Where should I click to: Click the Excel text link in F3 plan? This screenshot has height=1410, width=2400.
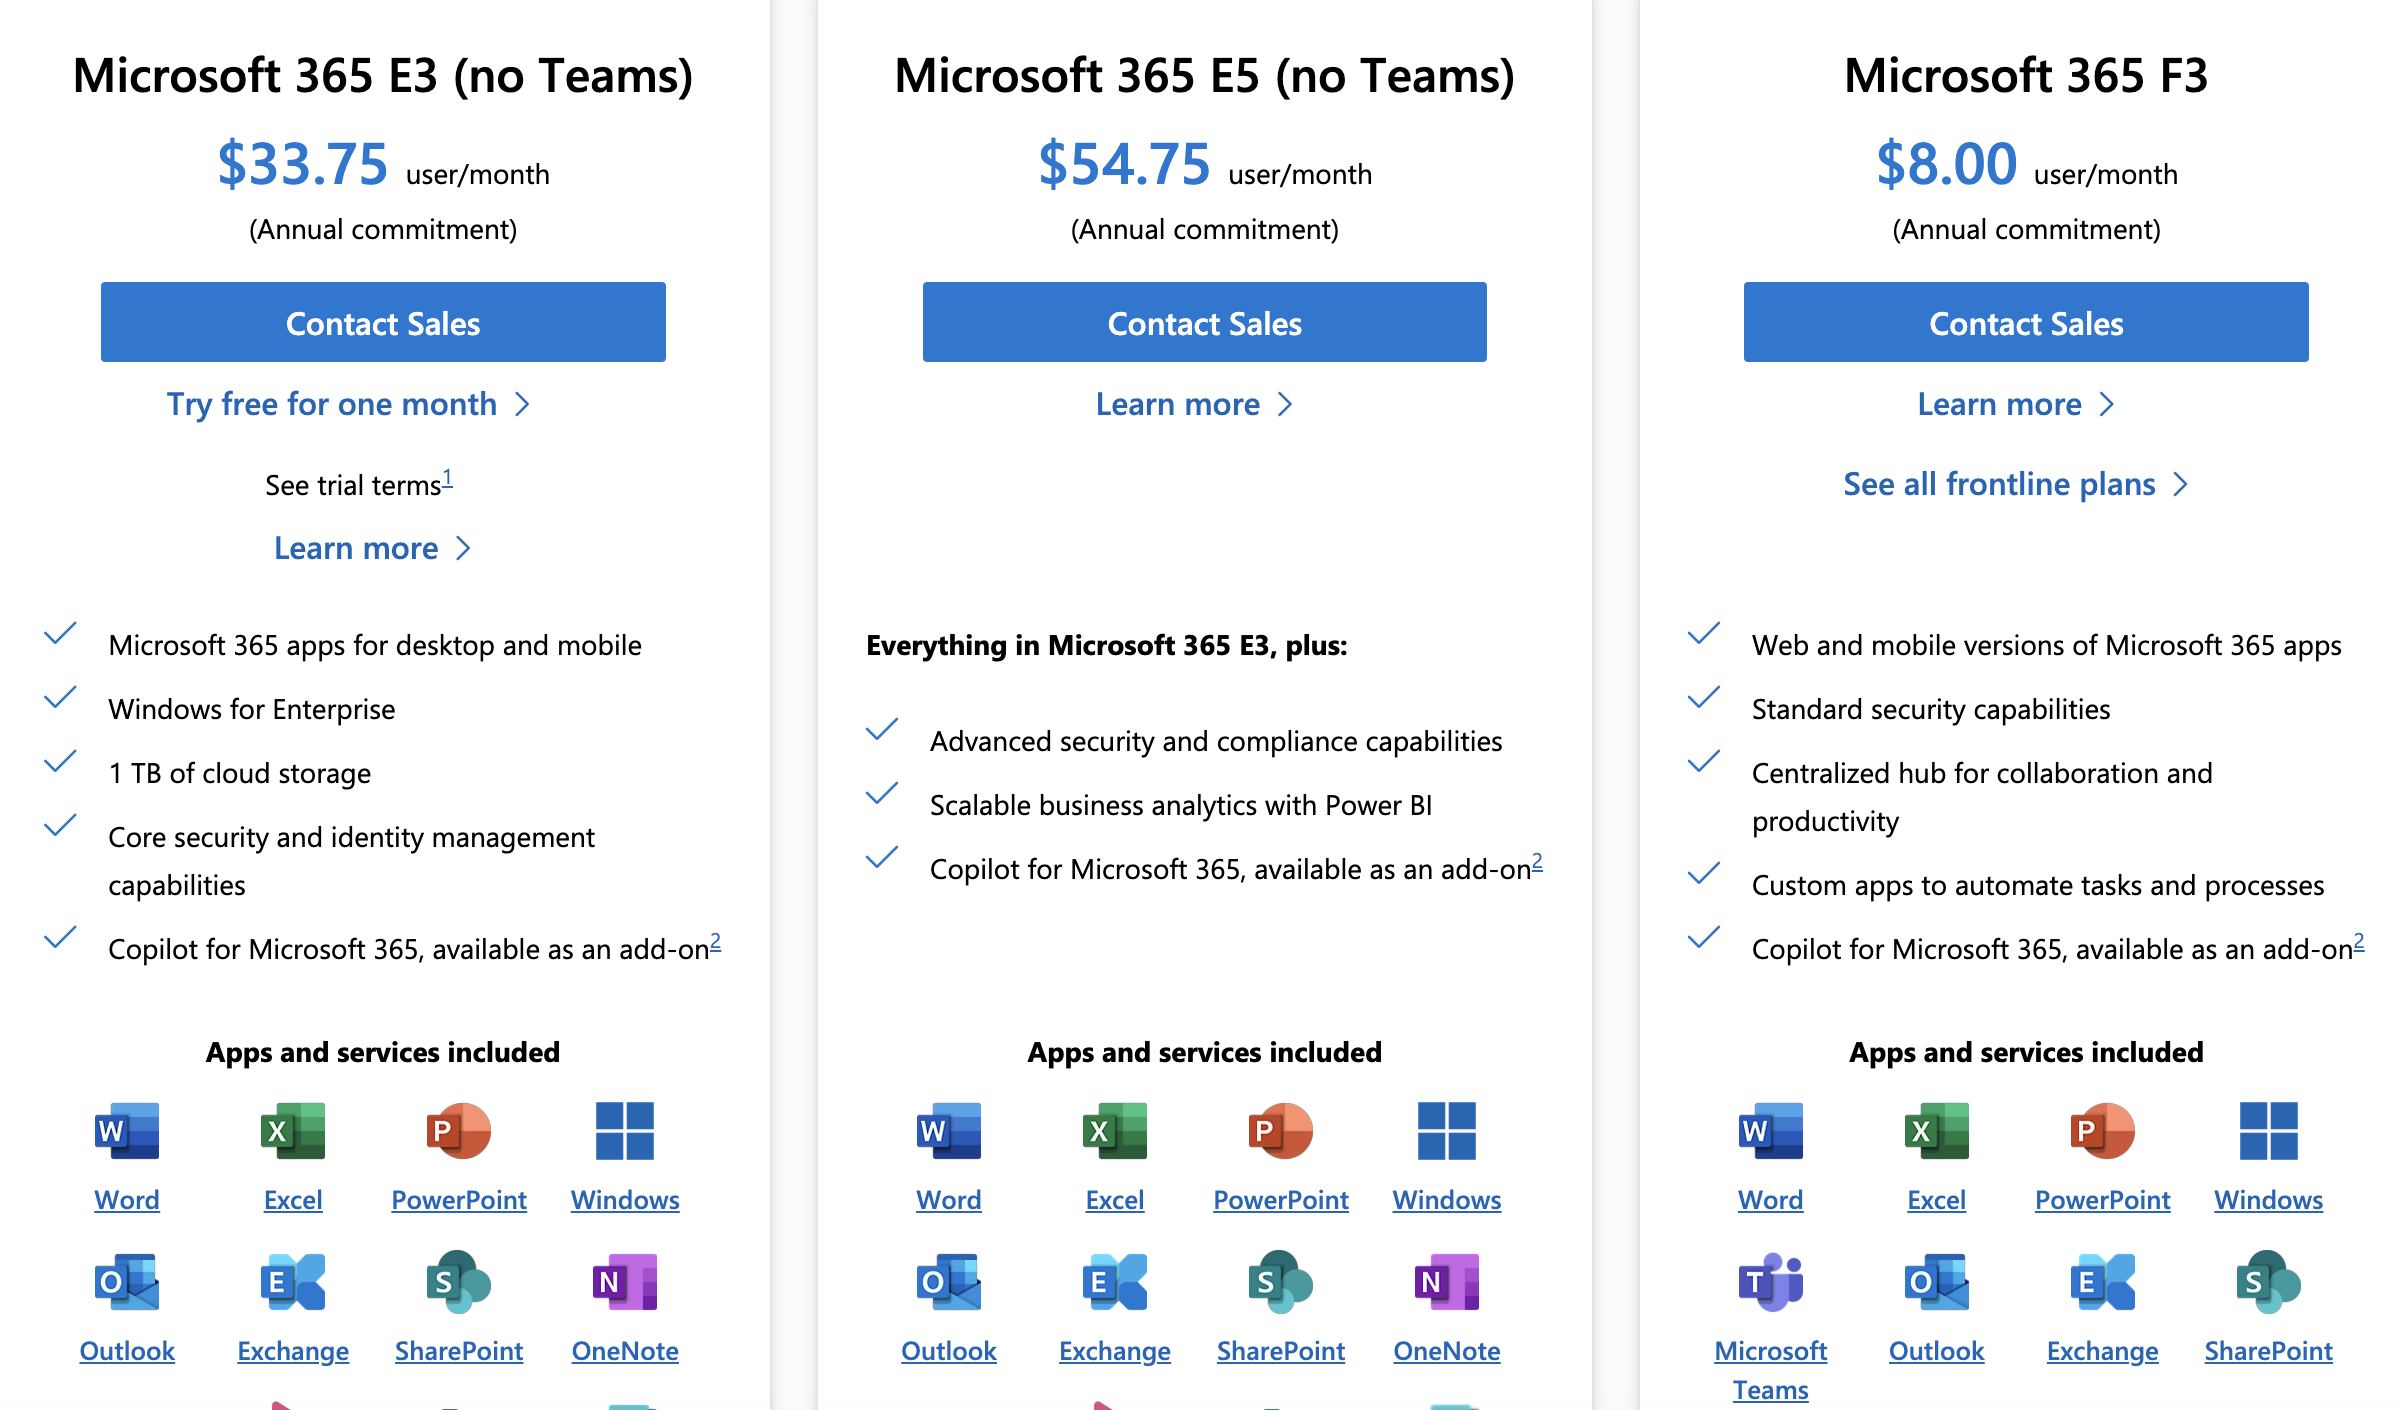pyautogui.click(x=1936, y=1200)
